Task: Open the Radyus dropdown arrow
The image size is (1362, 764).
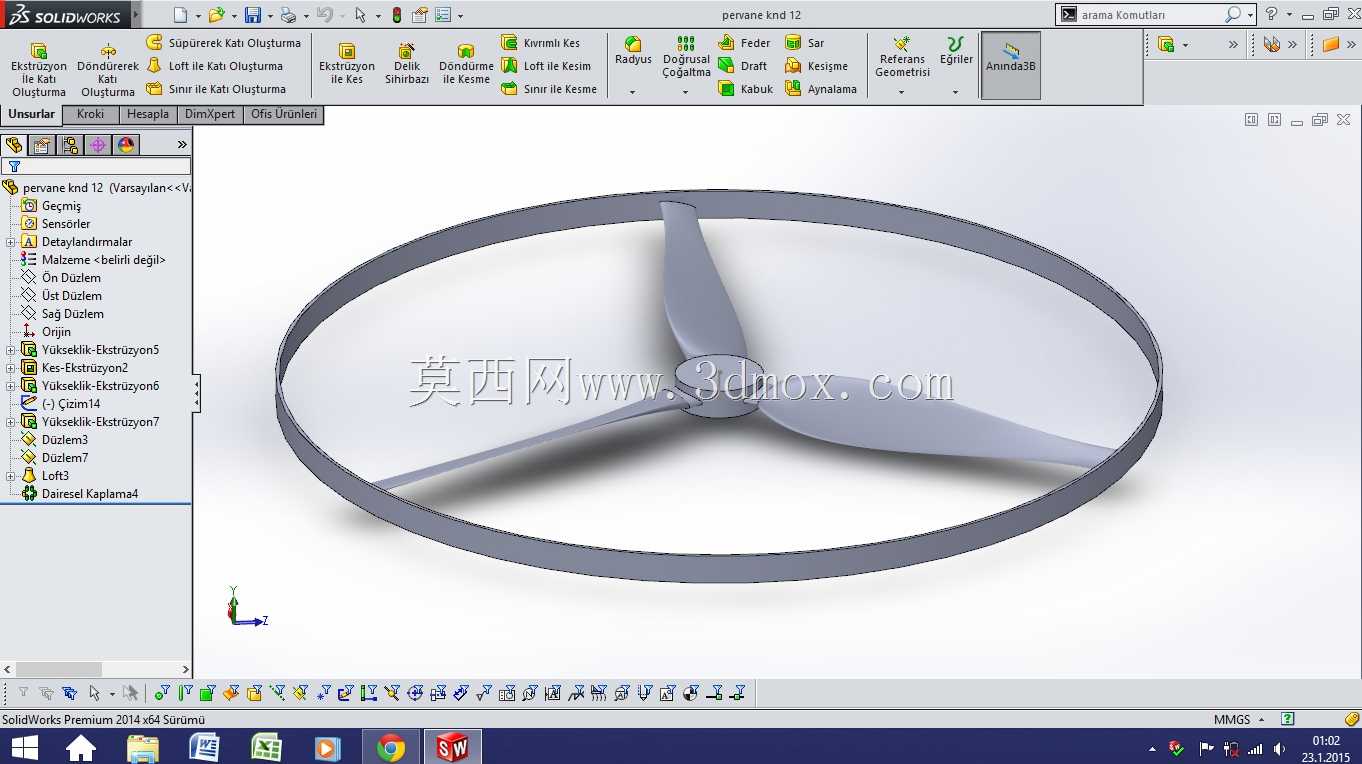Action: click(633, 92)
